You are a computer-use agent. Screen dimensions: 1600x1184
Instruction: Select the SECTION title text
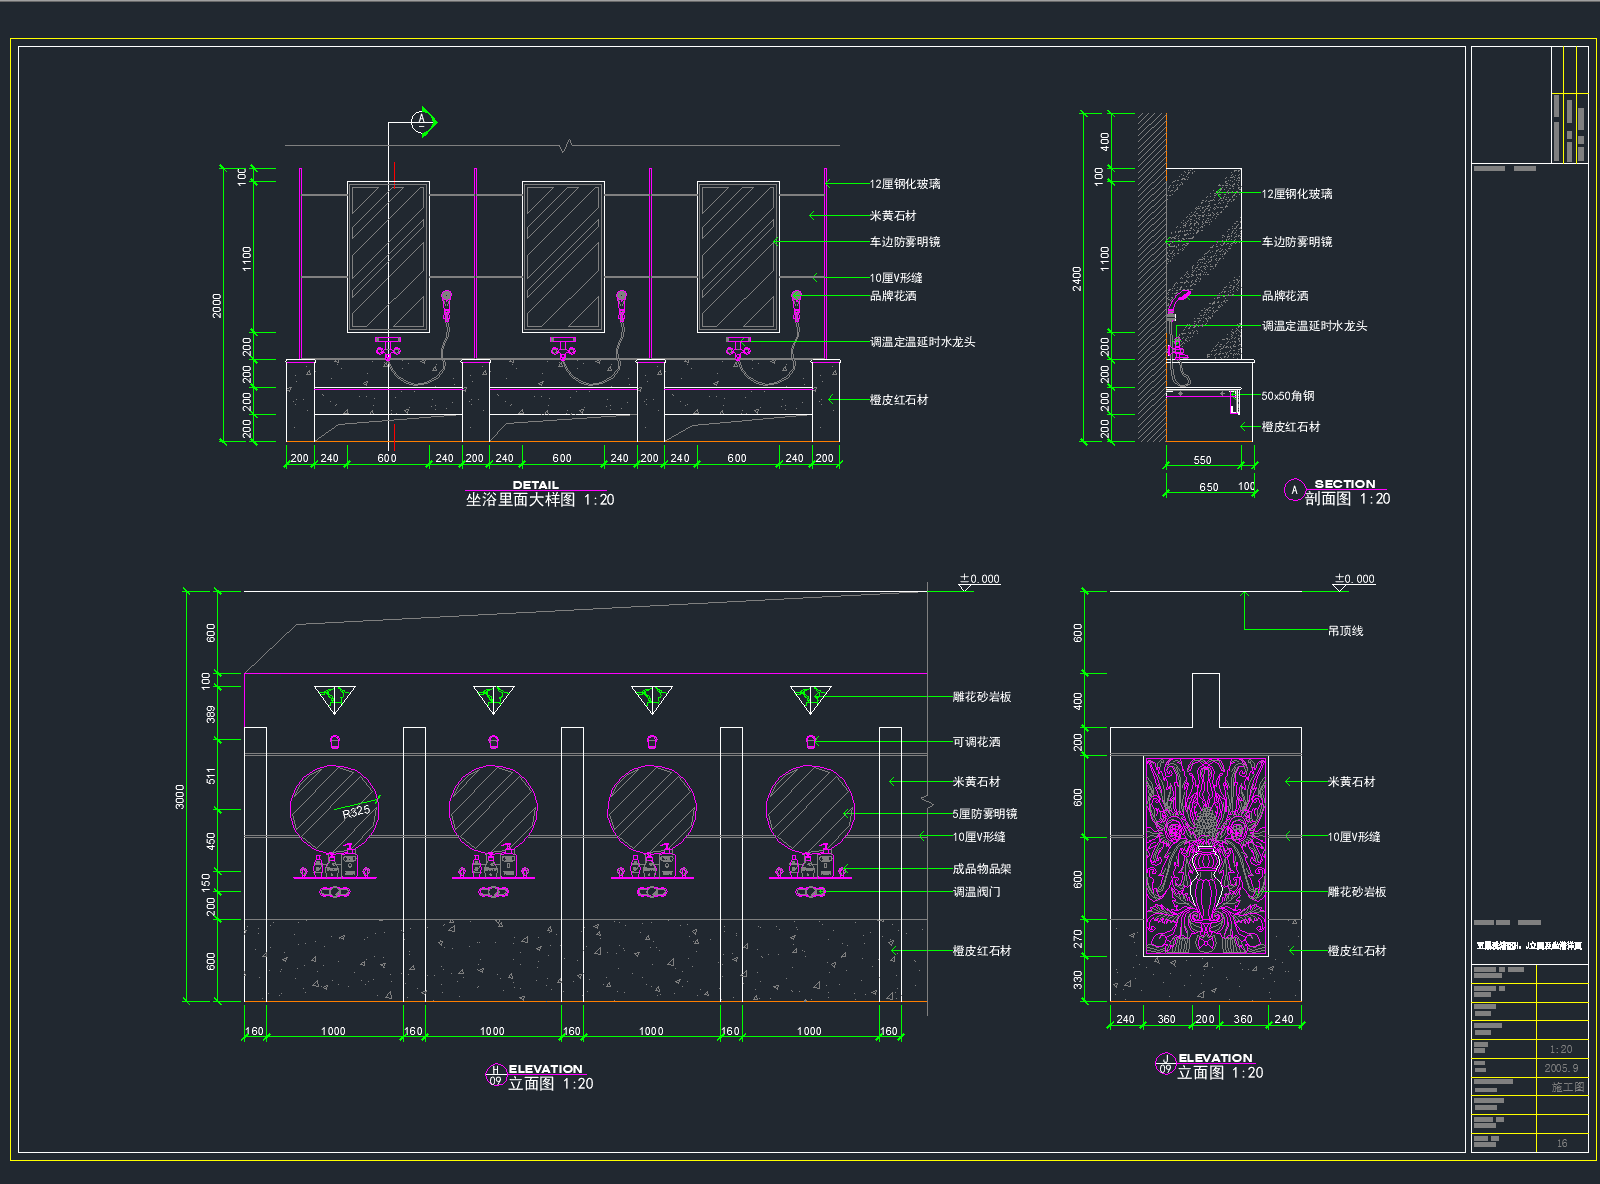pos(1345,484)
